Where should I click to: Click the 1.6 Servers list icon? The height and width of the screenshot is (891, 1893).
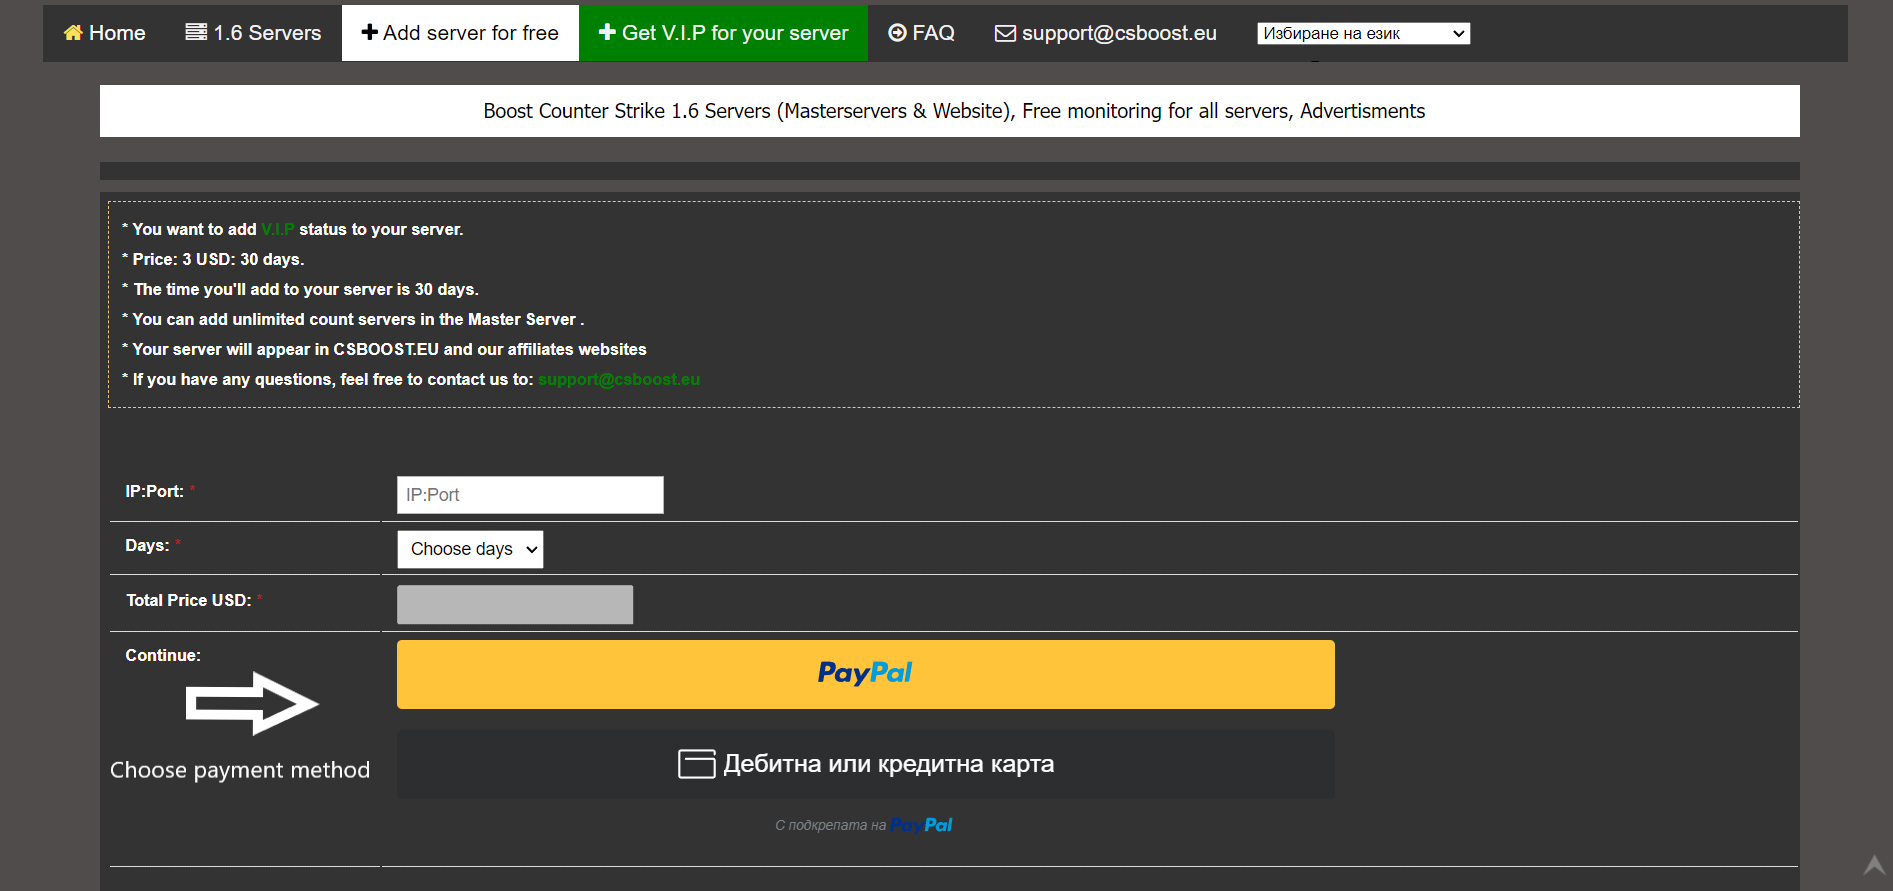point(196,32)
